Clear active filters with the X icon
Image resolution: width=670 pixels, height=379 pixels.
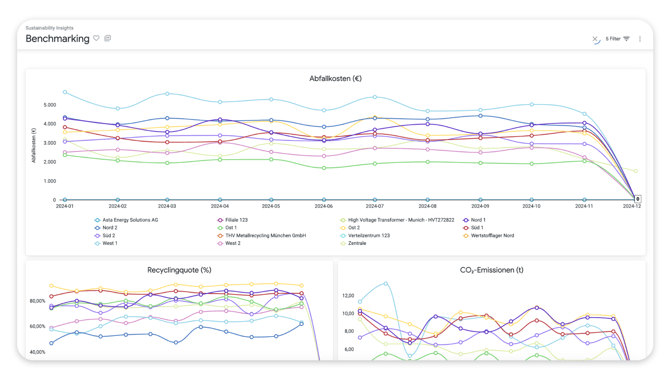pos(595,39)
